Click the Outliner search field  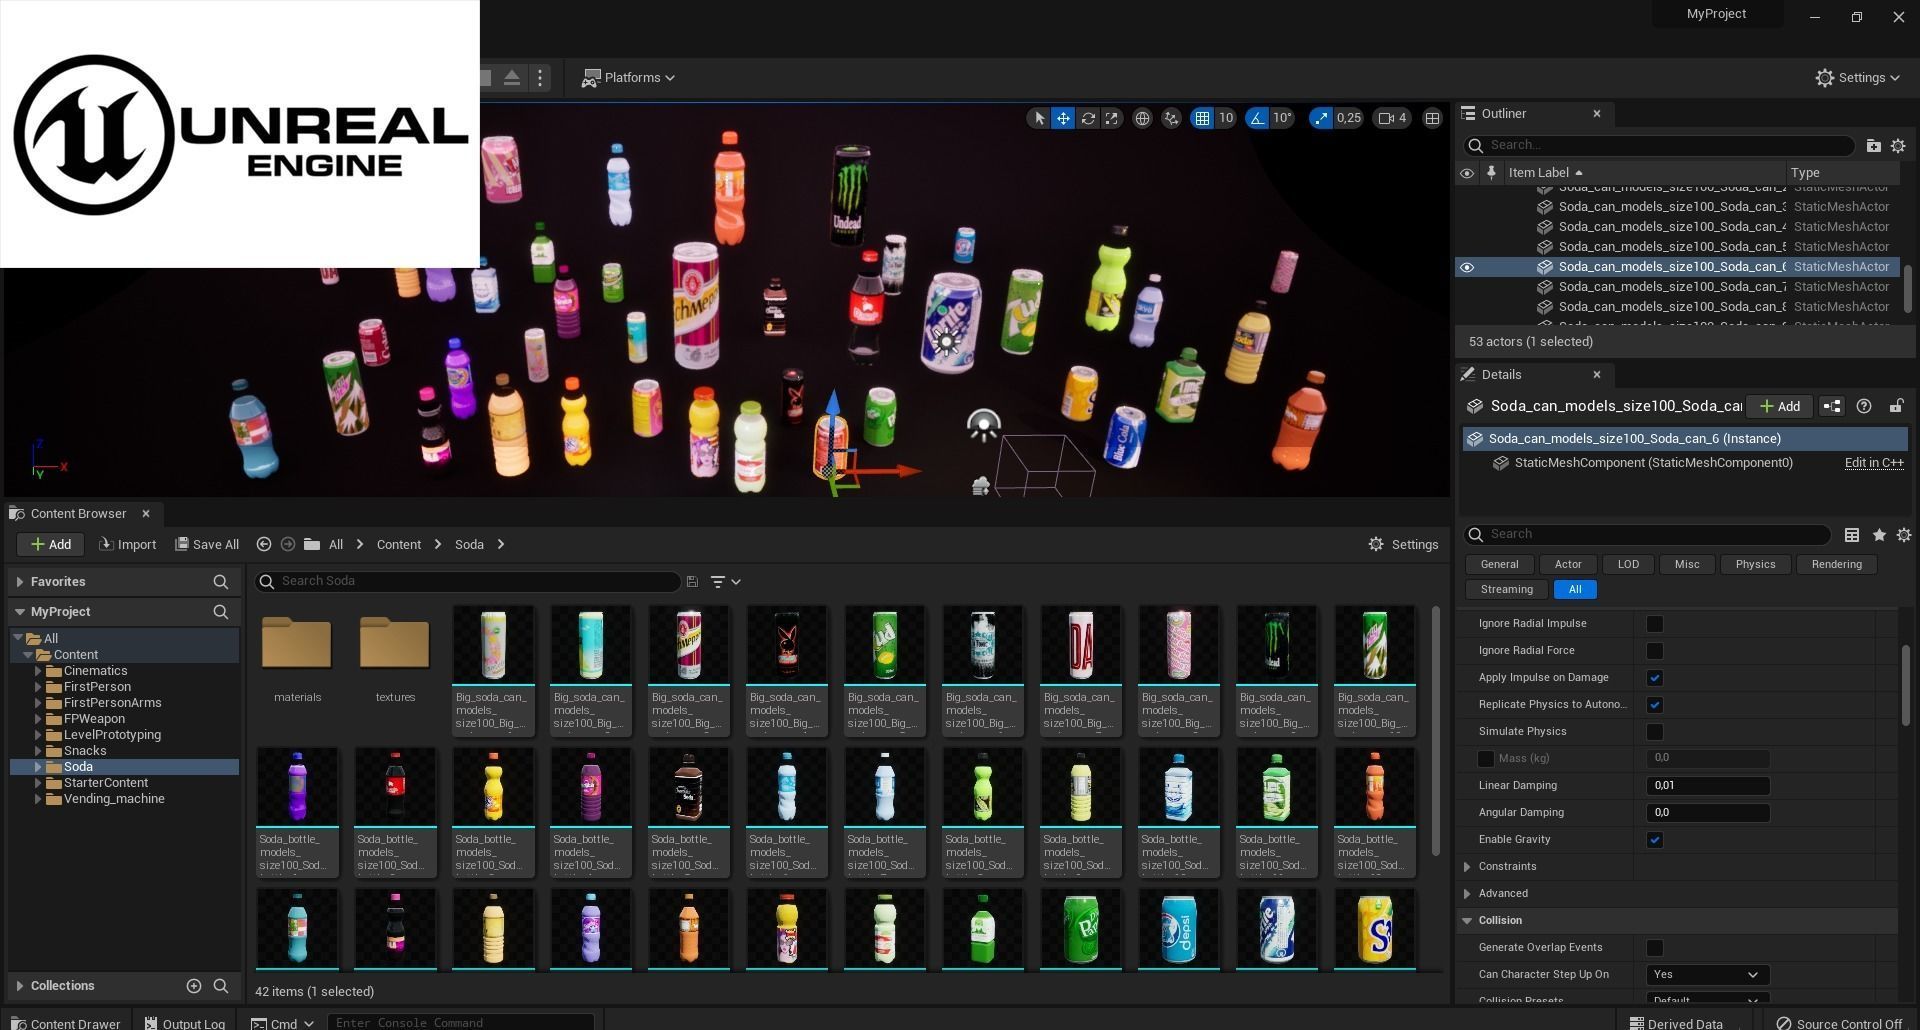pos(1659,145)
